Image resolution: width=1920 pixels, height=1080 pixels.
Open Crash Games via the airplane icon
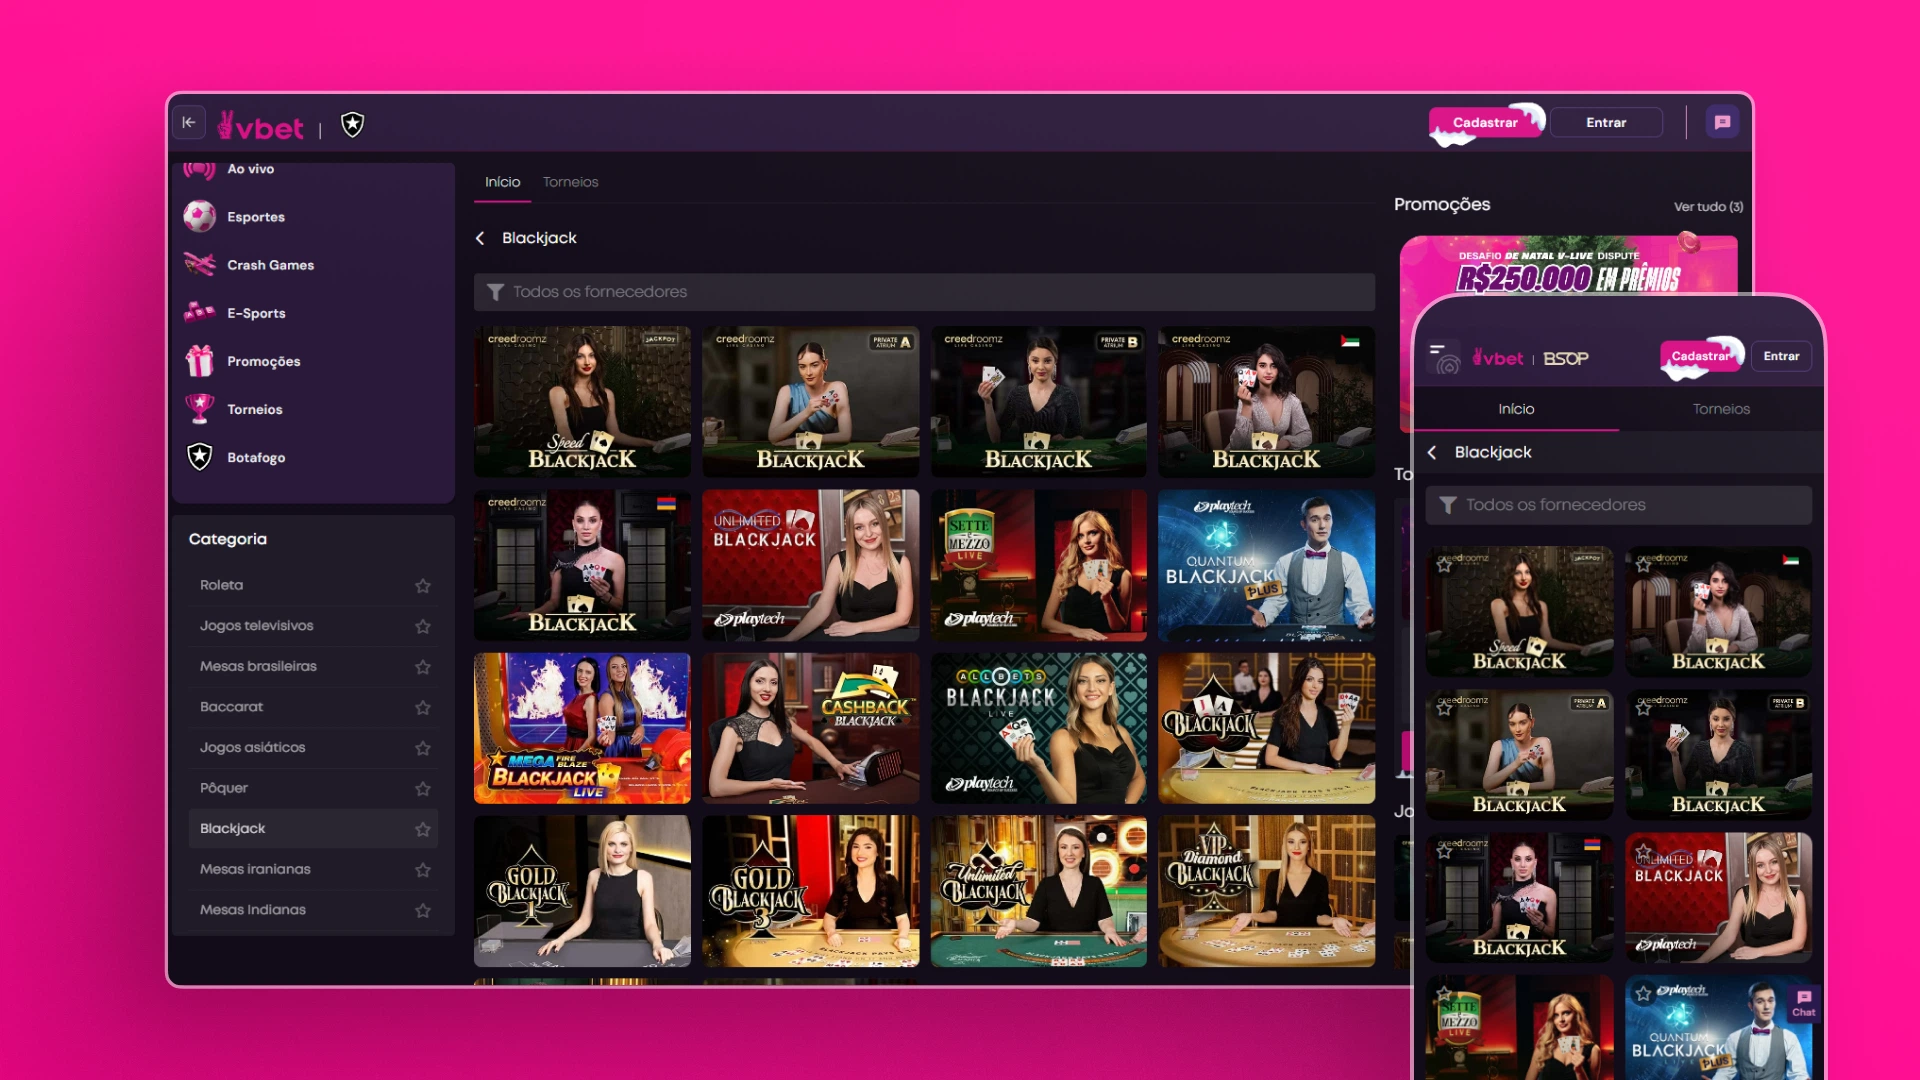pos(200,264)
